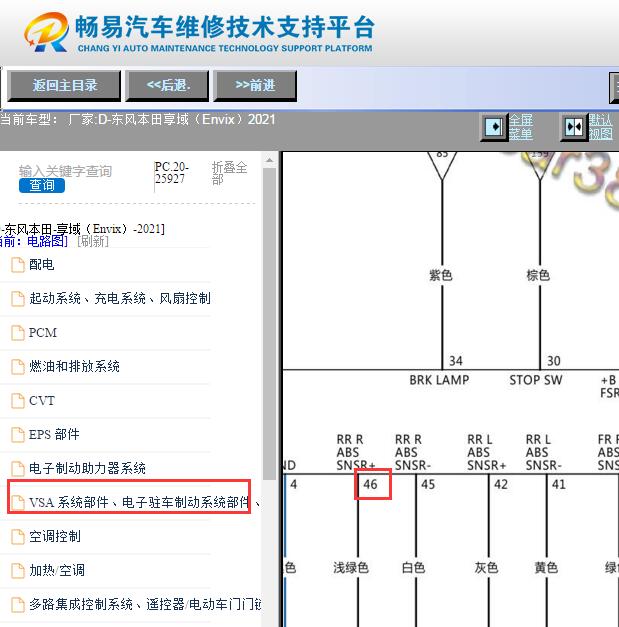Click pin 45 in wiring diagram

[428, 485]
